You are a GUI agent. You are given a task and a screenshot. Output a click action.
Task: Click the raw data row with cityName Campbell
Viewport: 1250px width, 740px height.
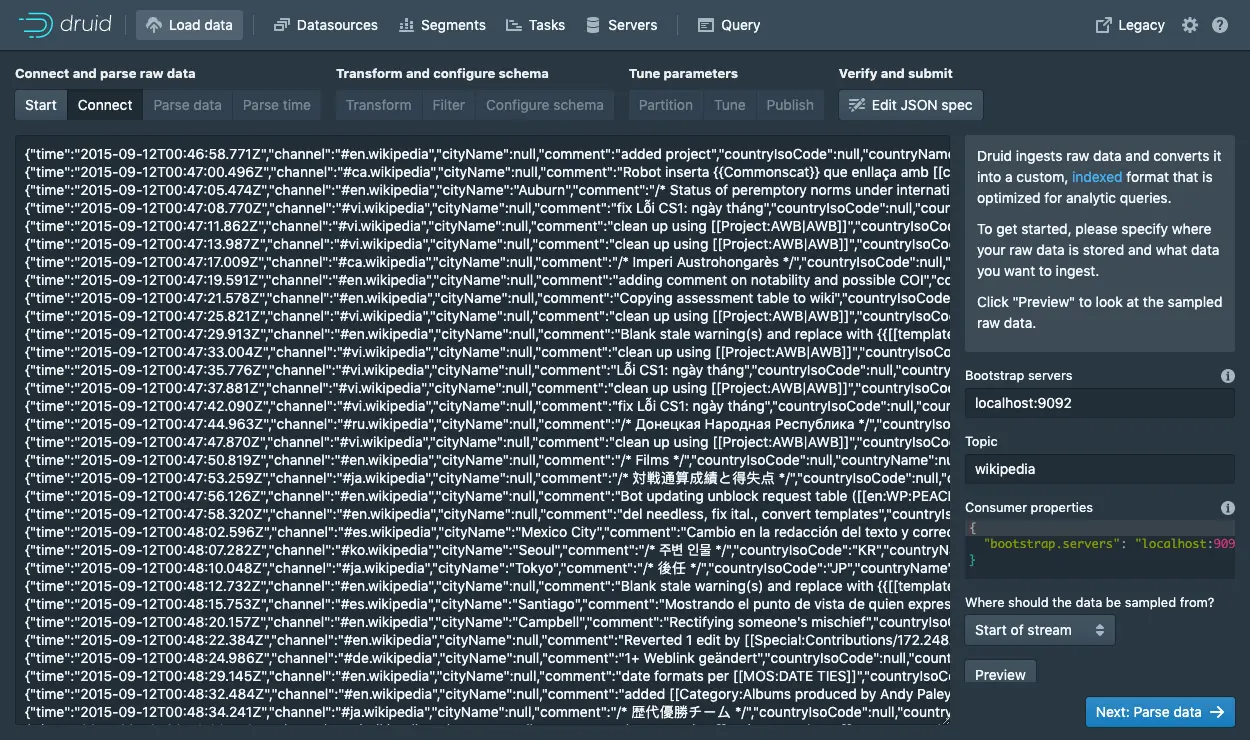click(x=487, y=622)
